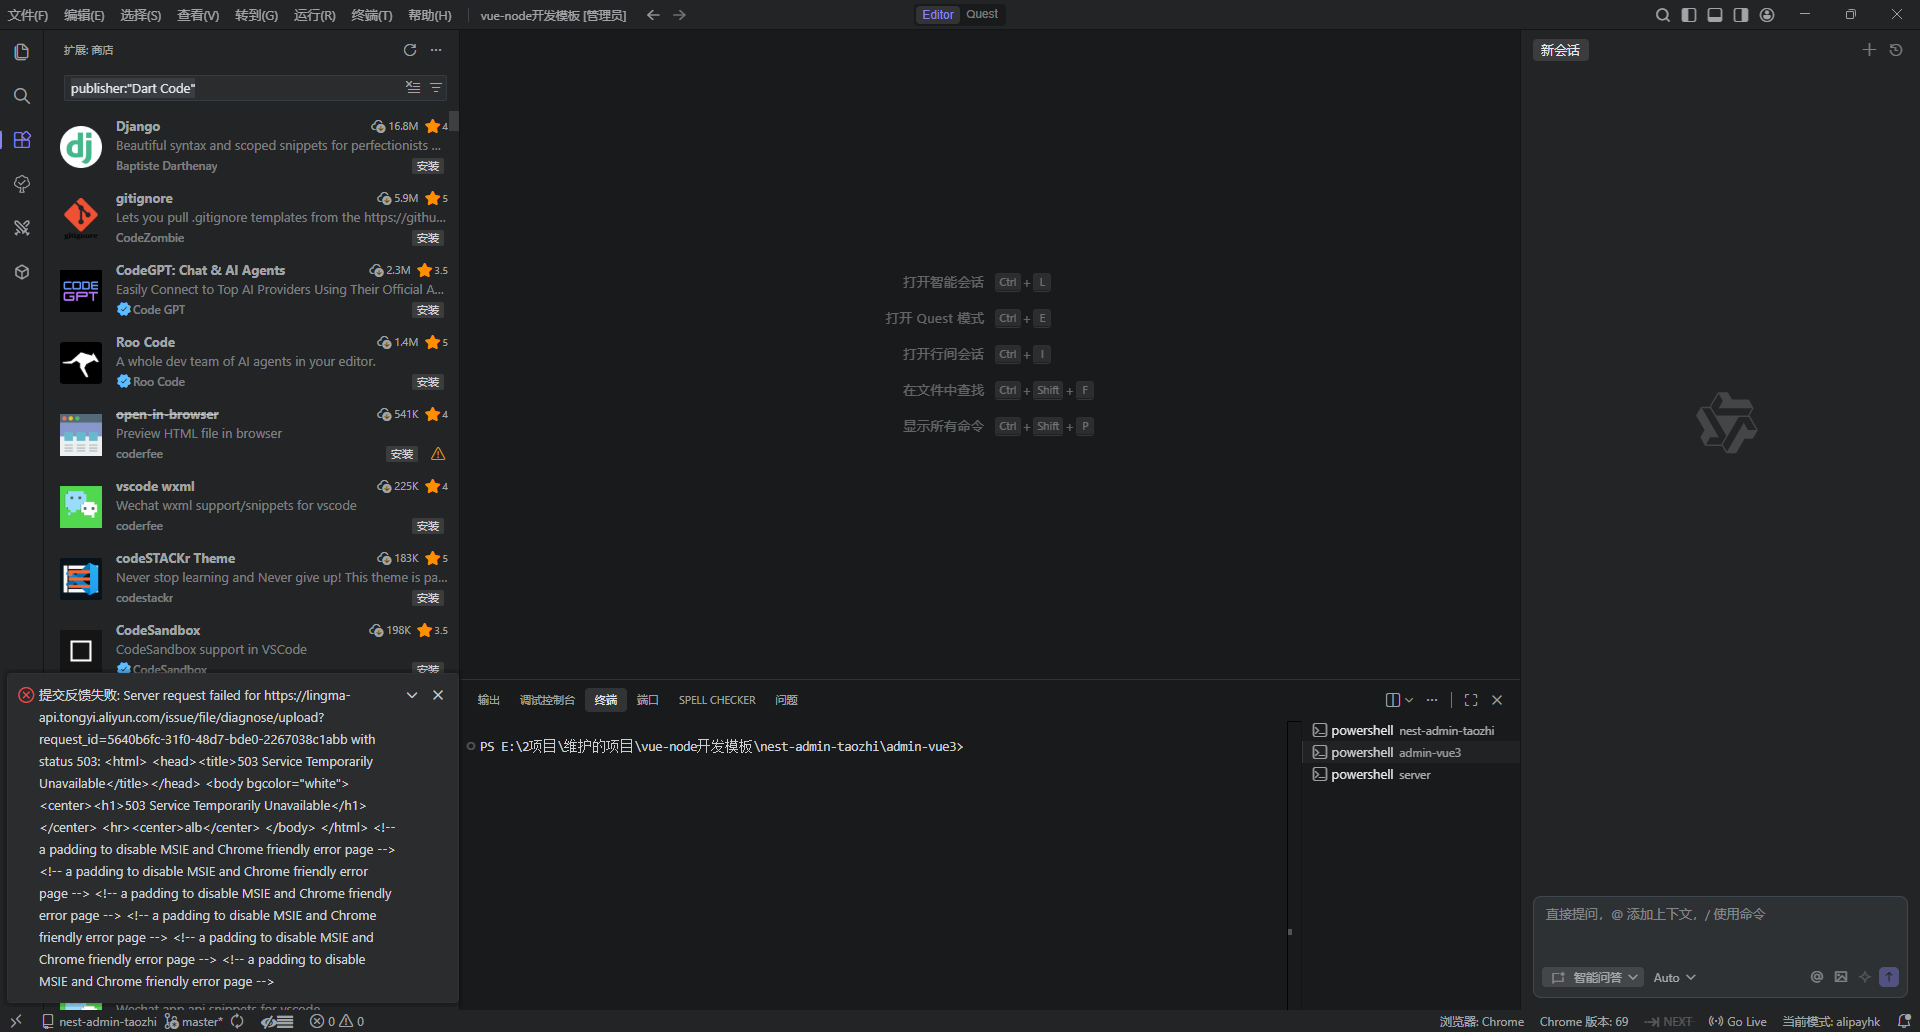Open the extensions filter menu
1920x1032 pixels.
pos(436,88)
